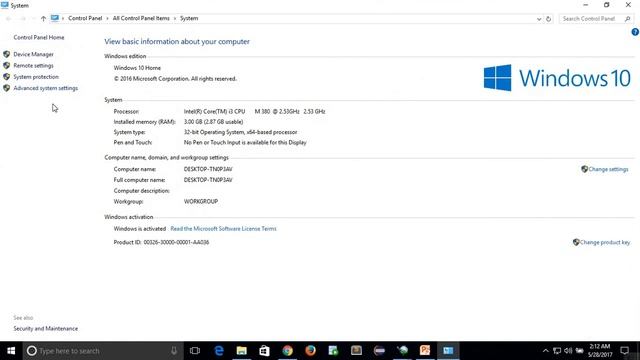Click shield icon beside Remote settings
The width and height of the screenshot is (640, 360).
7,65
